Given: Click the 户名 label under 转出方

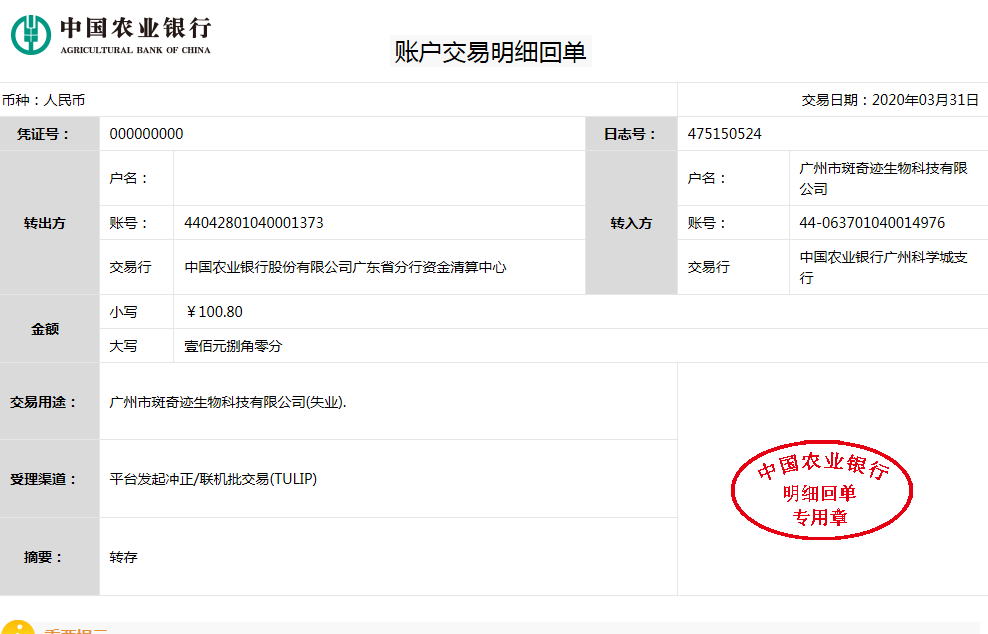Looking at the screenshot, I should [129, 178].
